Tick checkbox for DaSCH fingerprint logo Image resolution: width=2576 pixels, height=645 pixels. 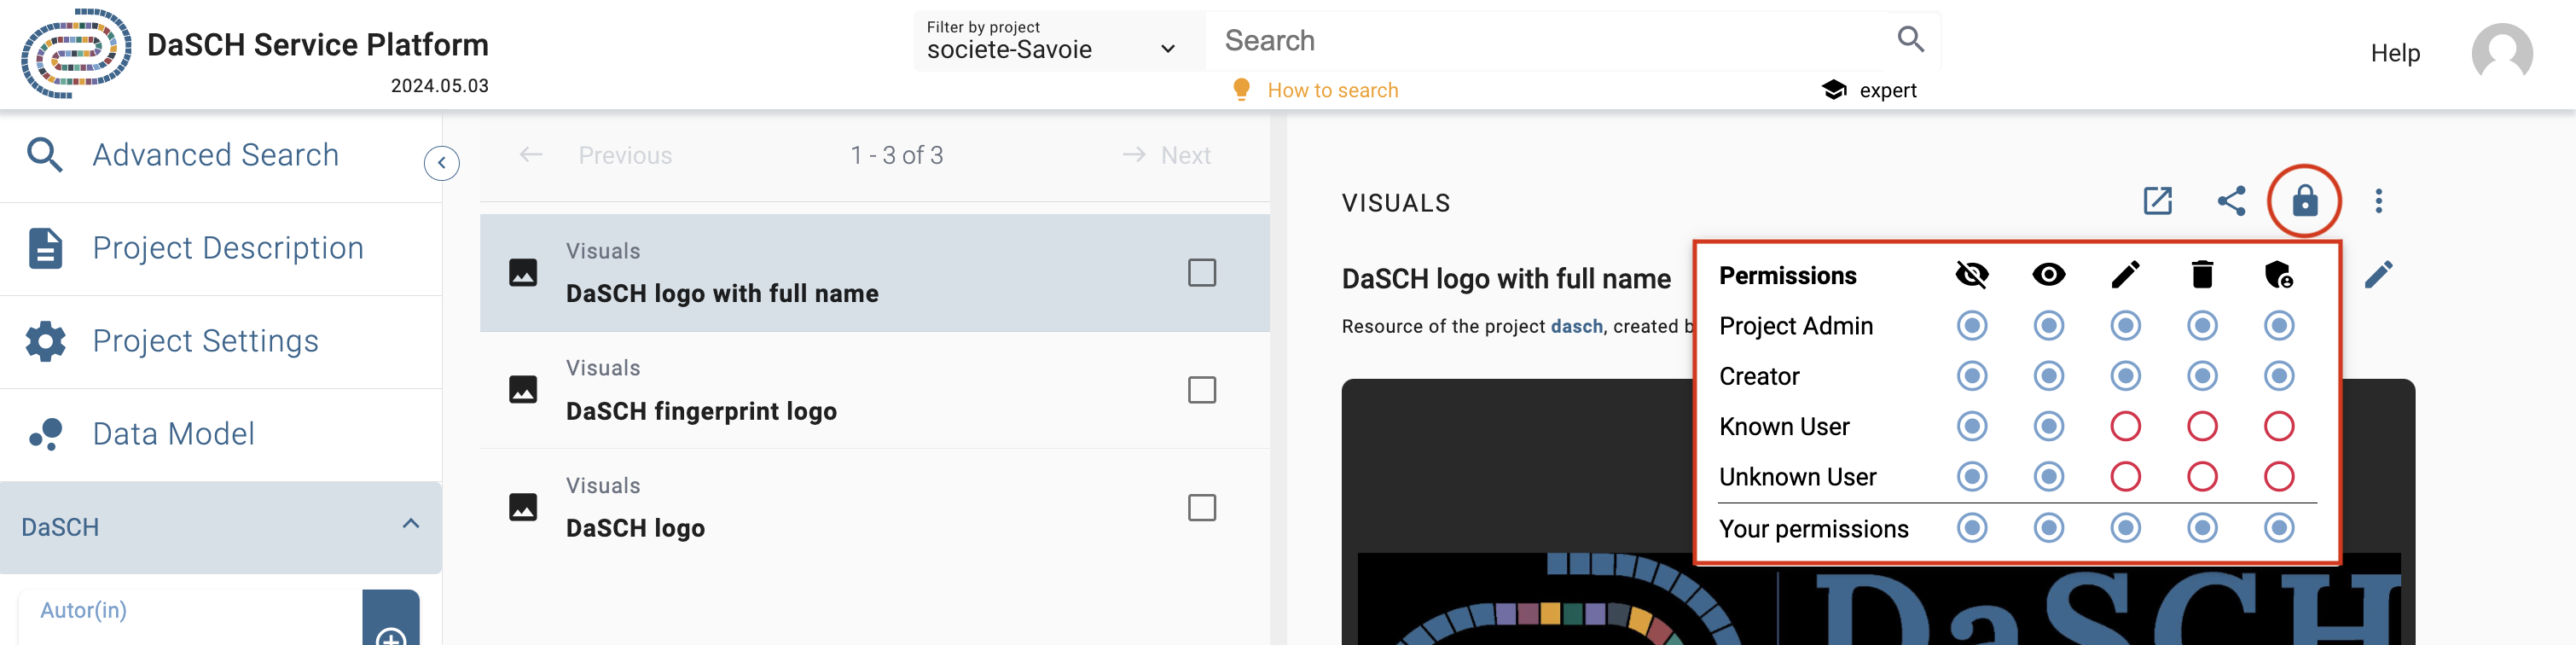[x=1201, y=390]
